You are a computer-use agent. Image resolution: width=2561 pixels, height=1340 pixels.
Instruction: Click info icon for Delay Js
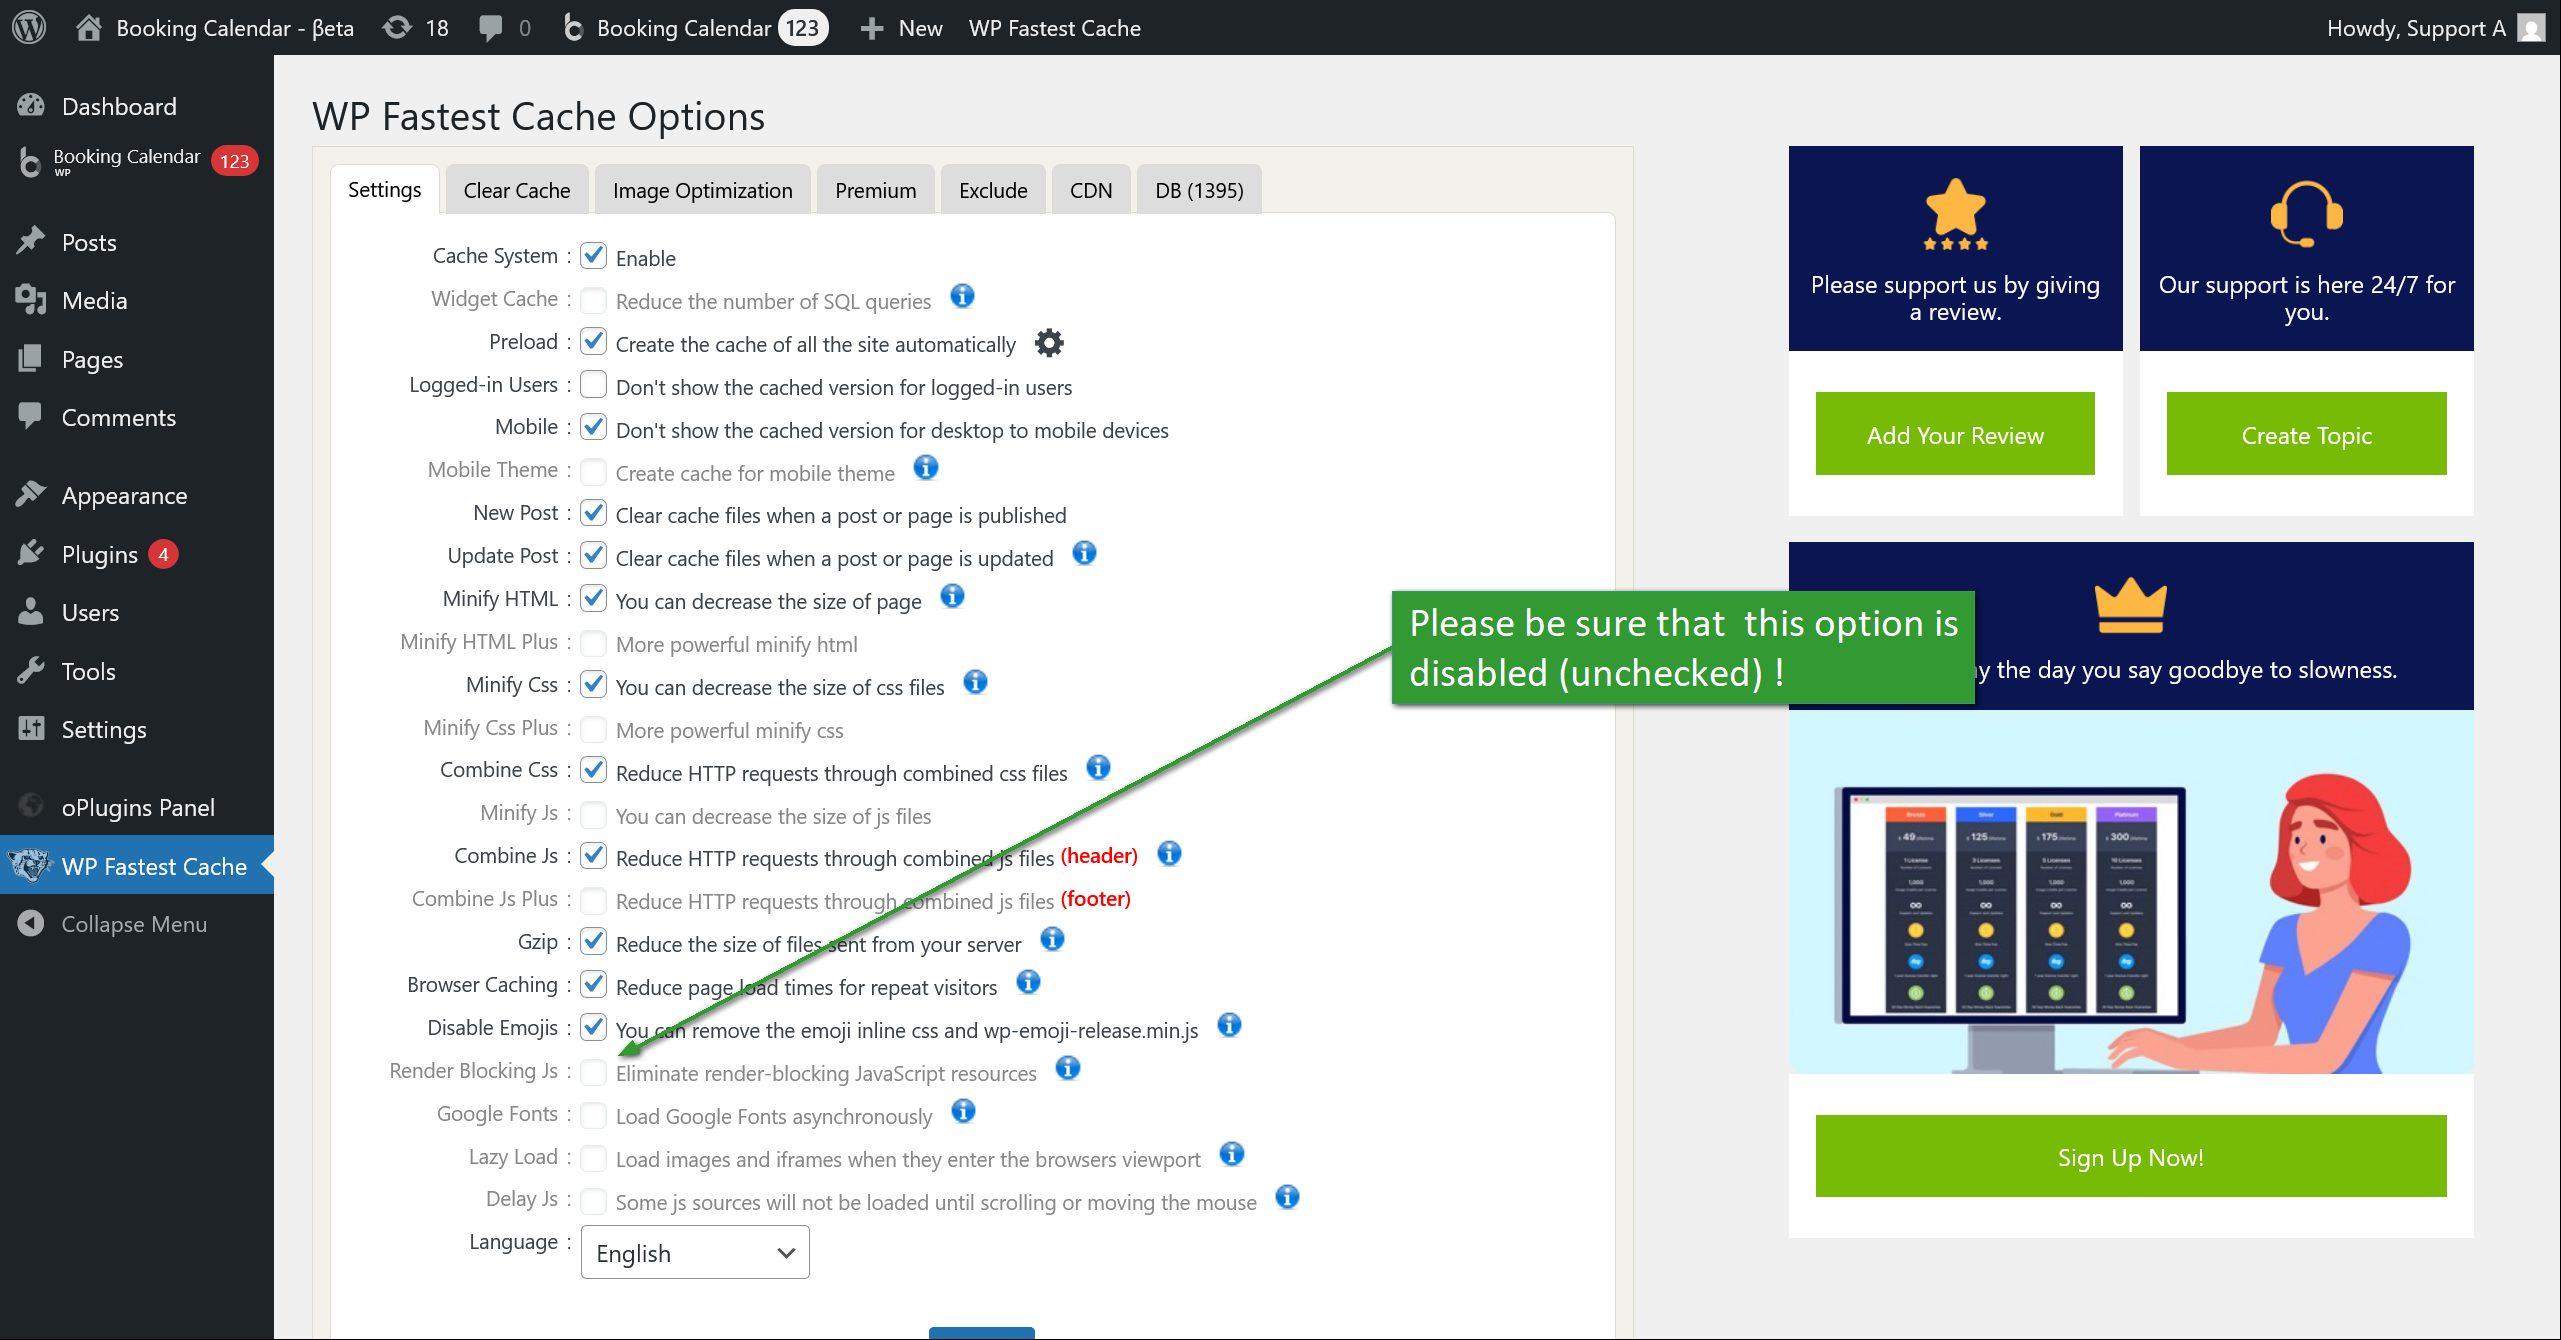[1288, 1197]
